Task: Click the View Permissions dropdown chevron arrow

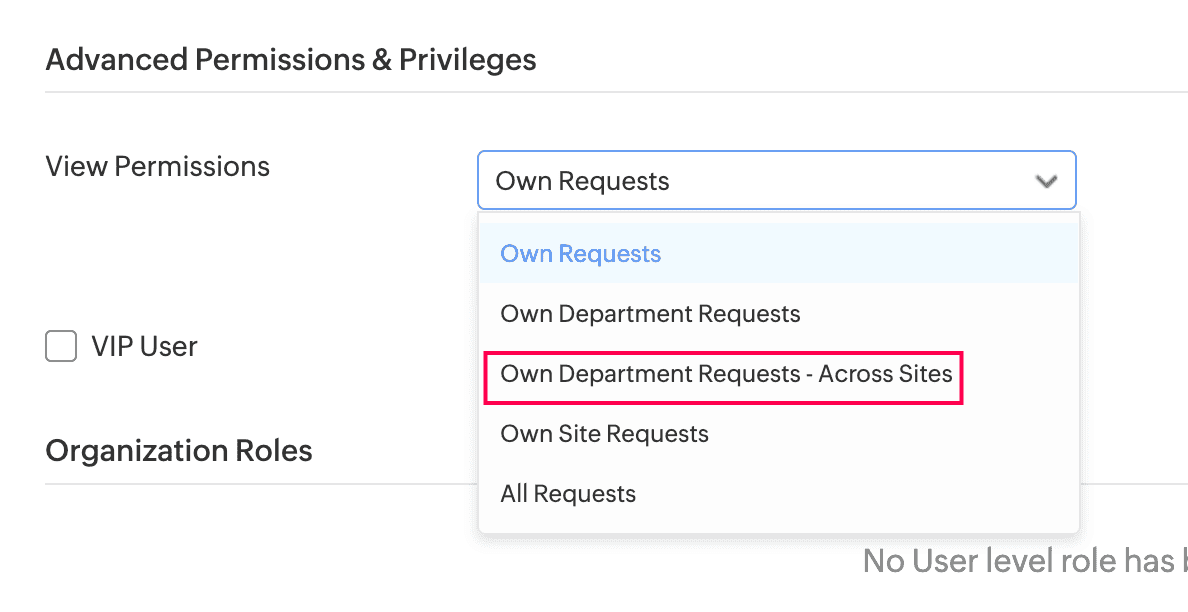Action: point(1046,181)
